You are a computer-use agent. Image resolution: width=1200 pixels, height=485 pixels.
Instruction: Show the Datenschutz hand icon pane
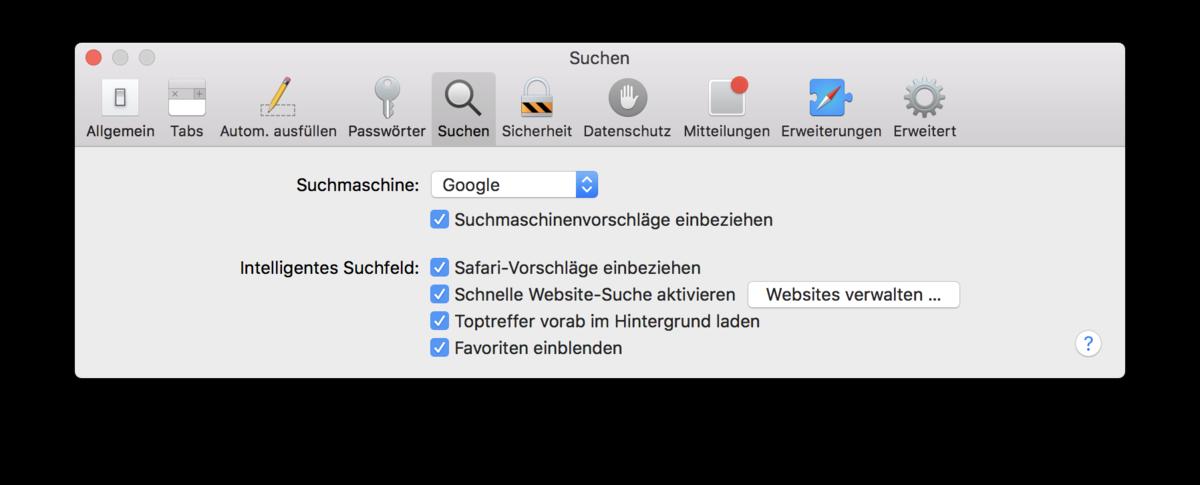coord(627,108)
